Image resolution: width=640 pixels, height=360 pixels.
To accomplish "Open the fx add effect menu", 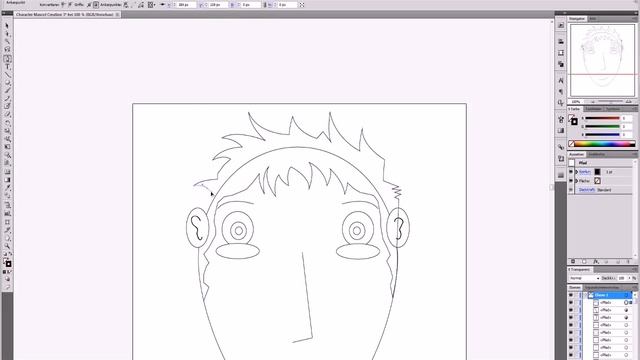I will pos(596,261).
